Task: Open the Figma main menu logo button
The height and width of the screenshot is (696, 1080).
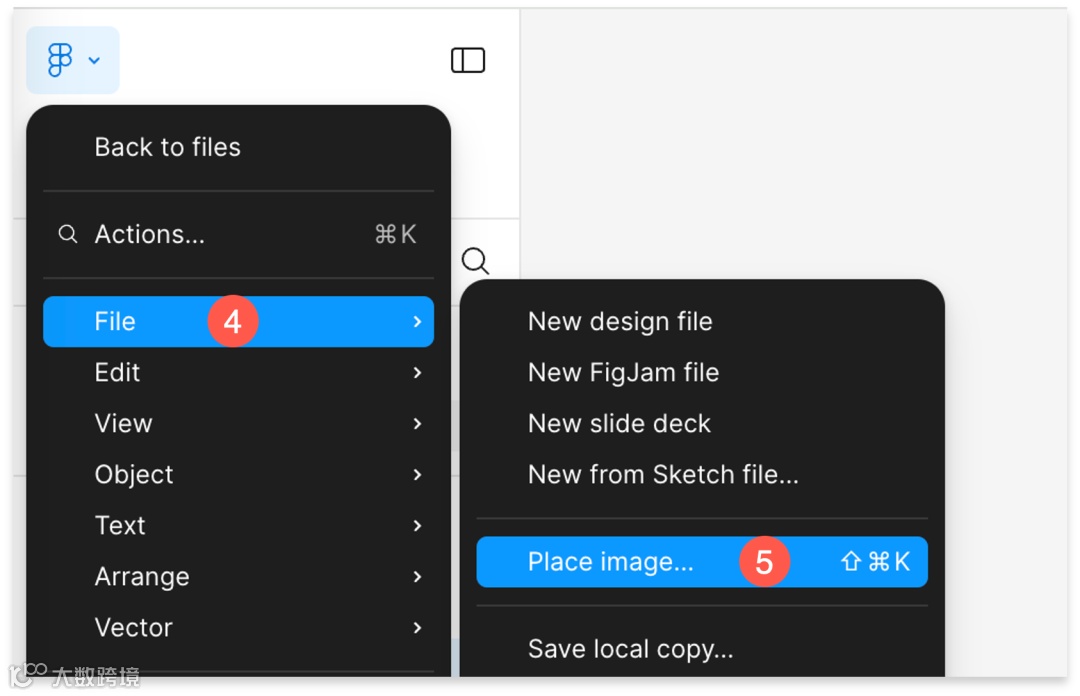Action: click(72, 60)
